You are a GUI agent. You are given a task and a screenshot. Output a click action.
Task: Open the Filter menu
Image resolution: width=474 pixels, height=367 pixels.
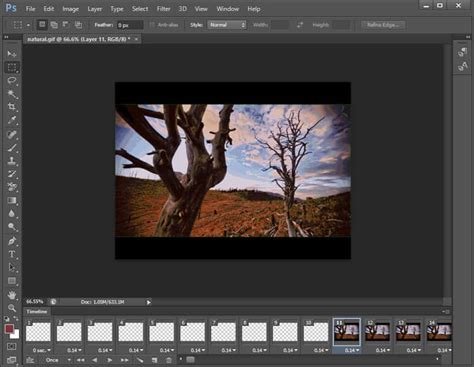[163, 9]
